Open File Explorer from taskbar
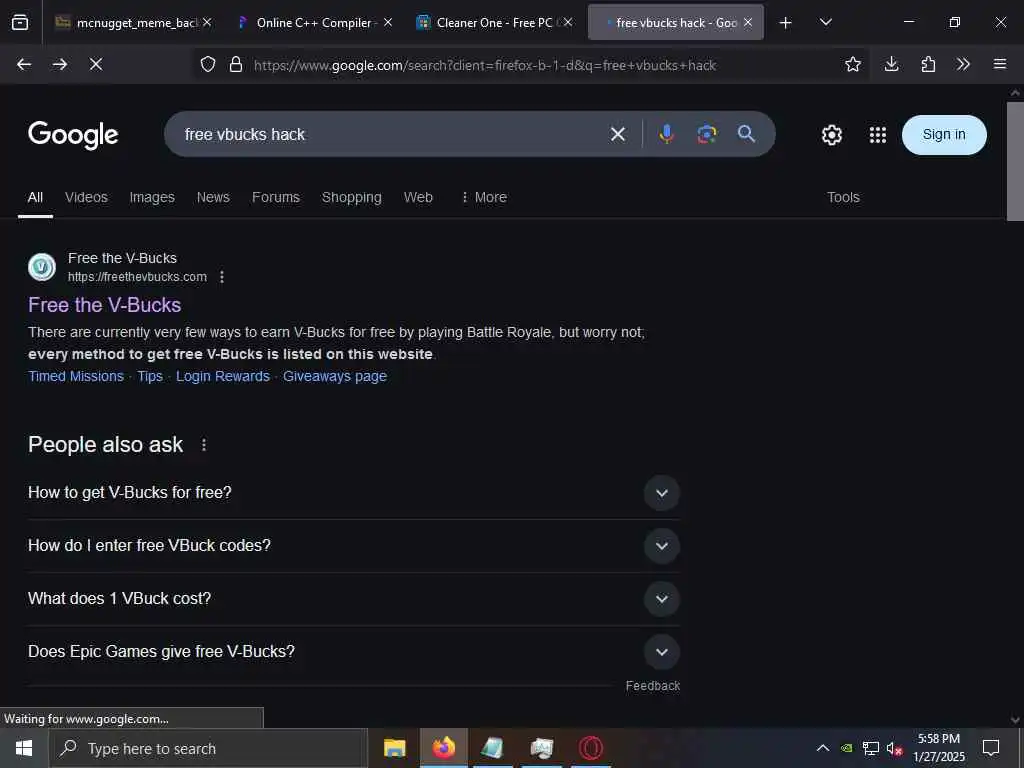Image resolution: width=1024 pixels, height=768 pixels. pyautogui.click(x=394, y=748)
